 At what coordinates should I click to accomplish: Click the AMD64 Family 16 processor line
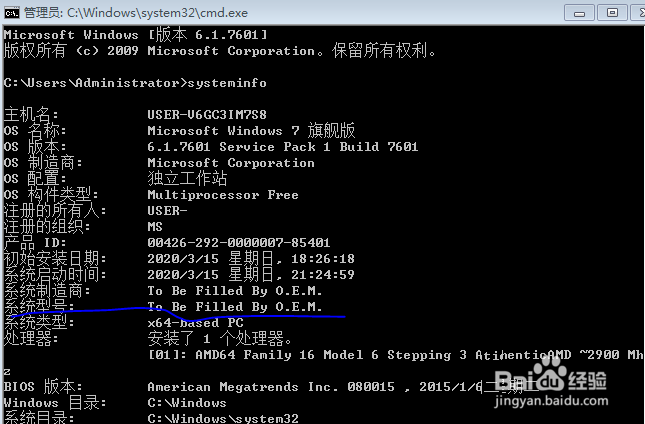pos(395,355)
